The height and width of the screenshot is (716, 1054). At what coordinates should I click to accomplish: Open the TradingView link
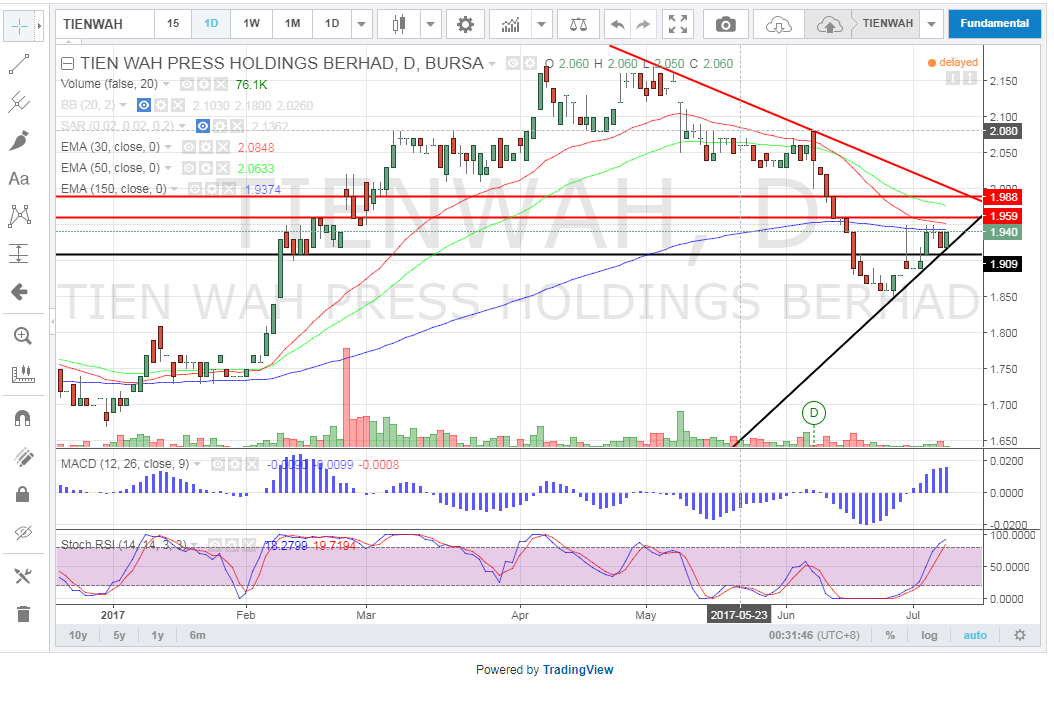point(577,670)
